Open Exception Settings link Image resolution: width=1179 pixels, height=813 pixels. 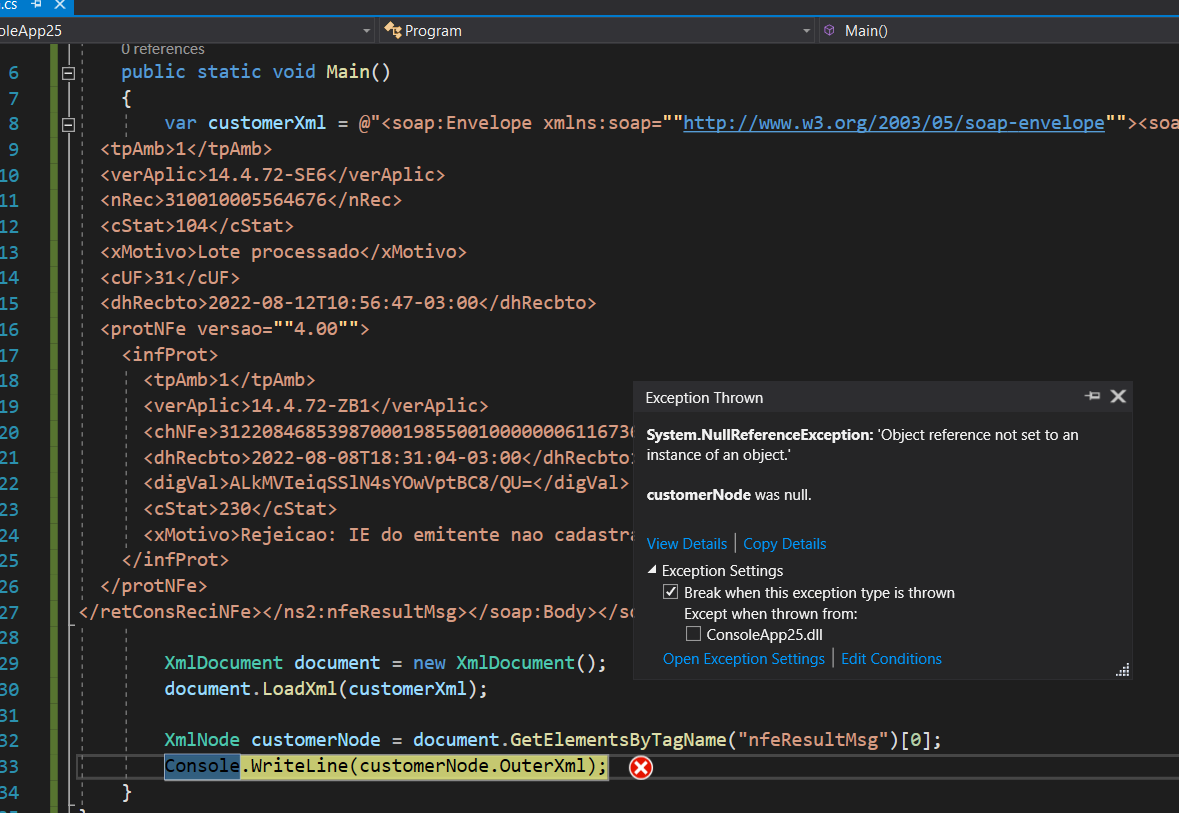click(x=744, y=659)
